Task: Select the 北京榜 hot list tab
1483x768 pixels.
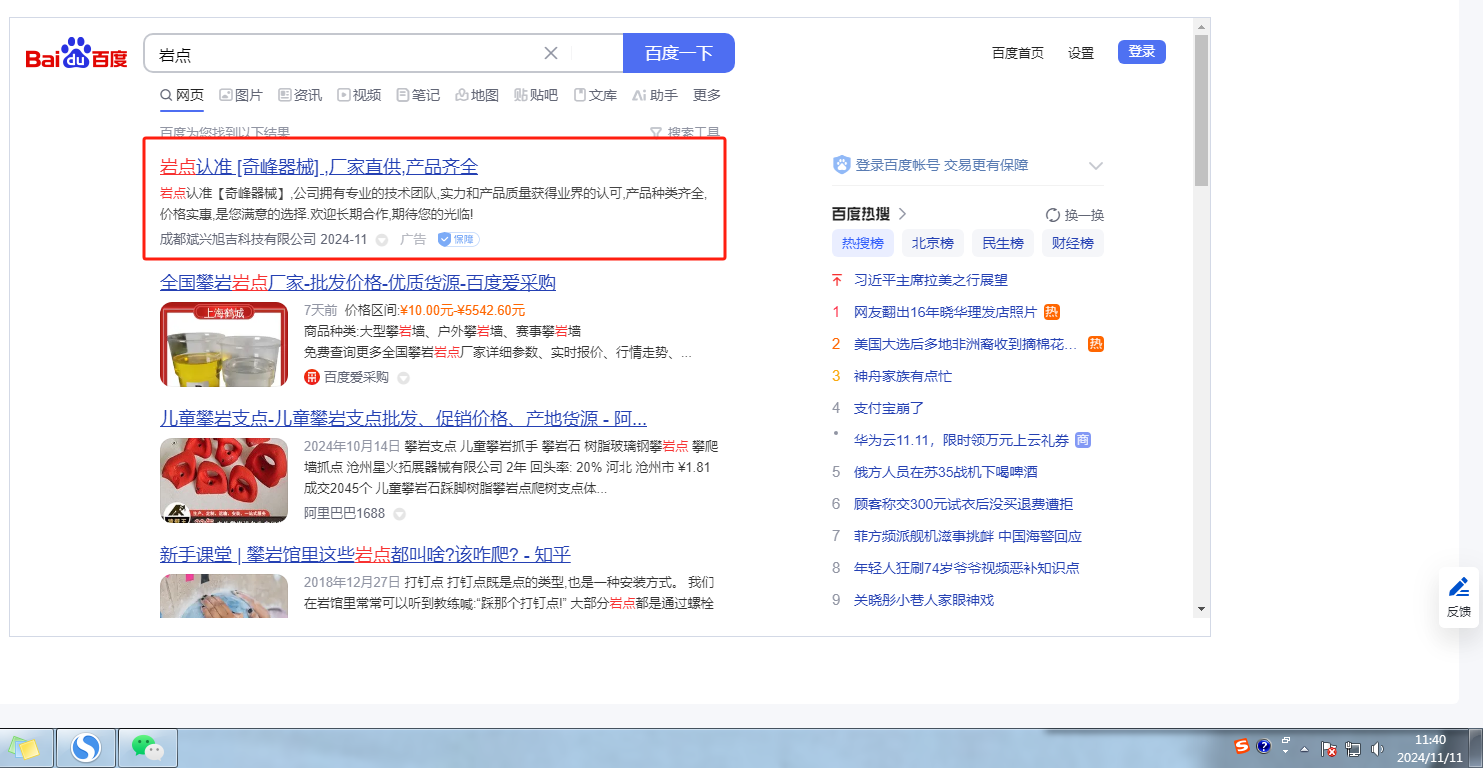Action: tap(932, 243)
